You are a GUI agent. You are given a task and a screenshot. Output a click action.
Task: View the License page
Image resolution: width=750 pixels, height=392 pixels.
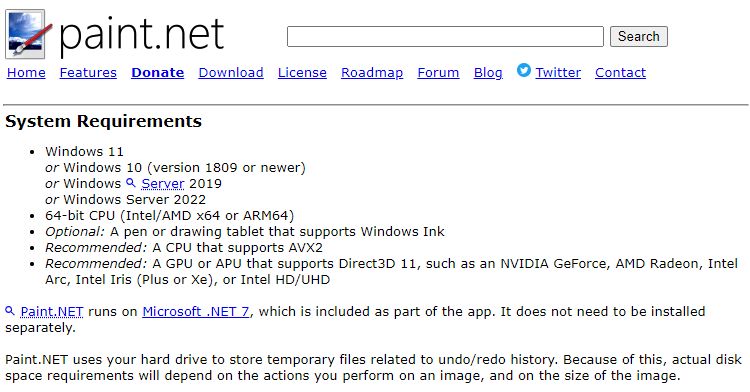click(x=302, y=73)
